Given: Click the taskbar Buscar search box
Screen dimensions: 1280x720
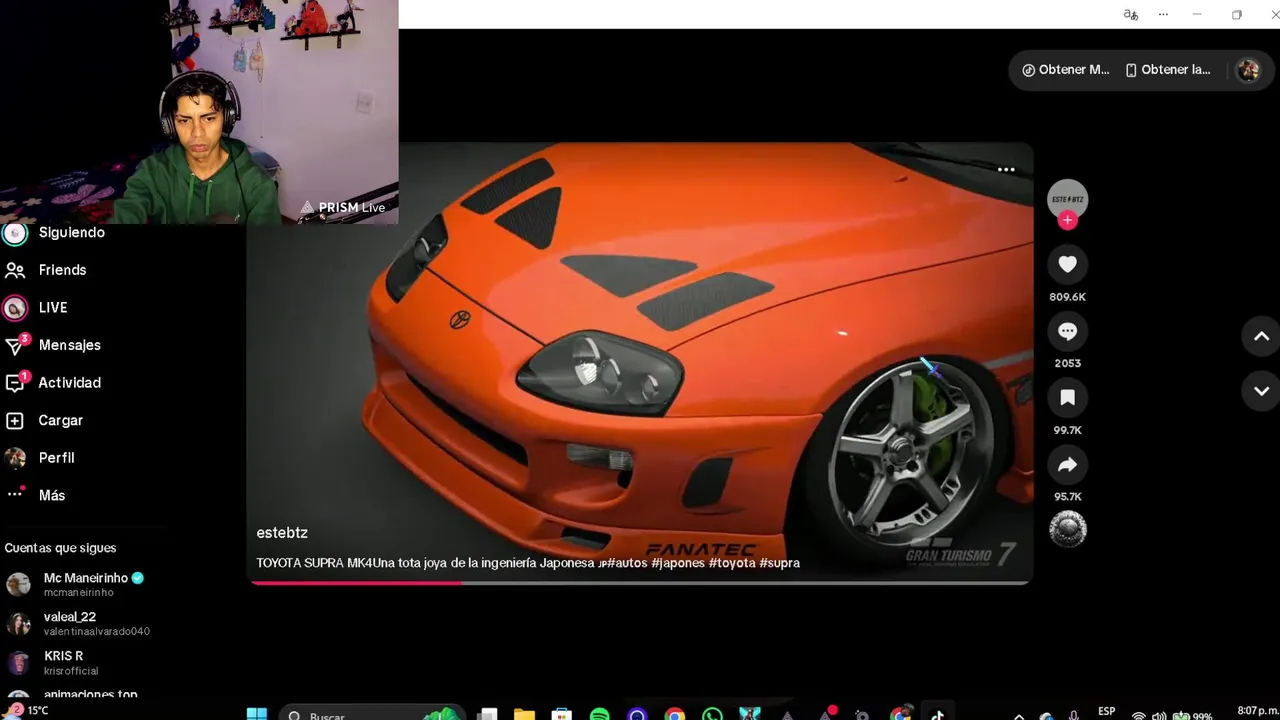Looking at the screenshot, I should click(x=371, y=714).
